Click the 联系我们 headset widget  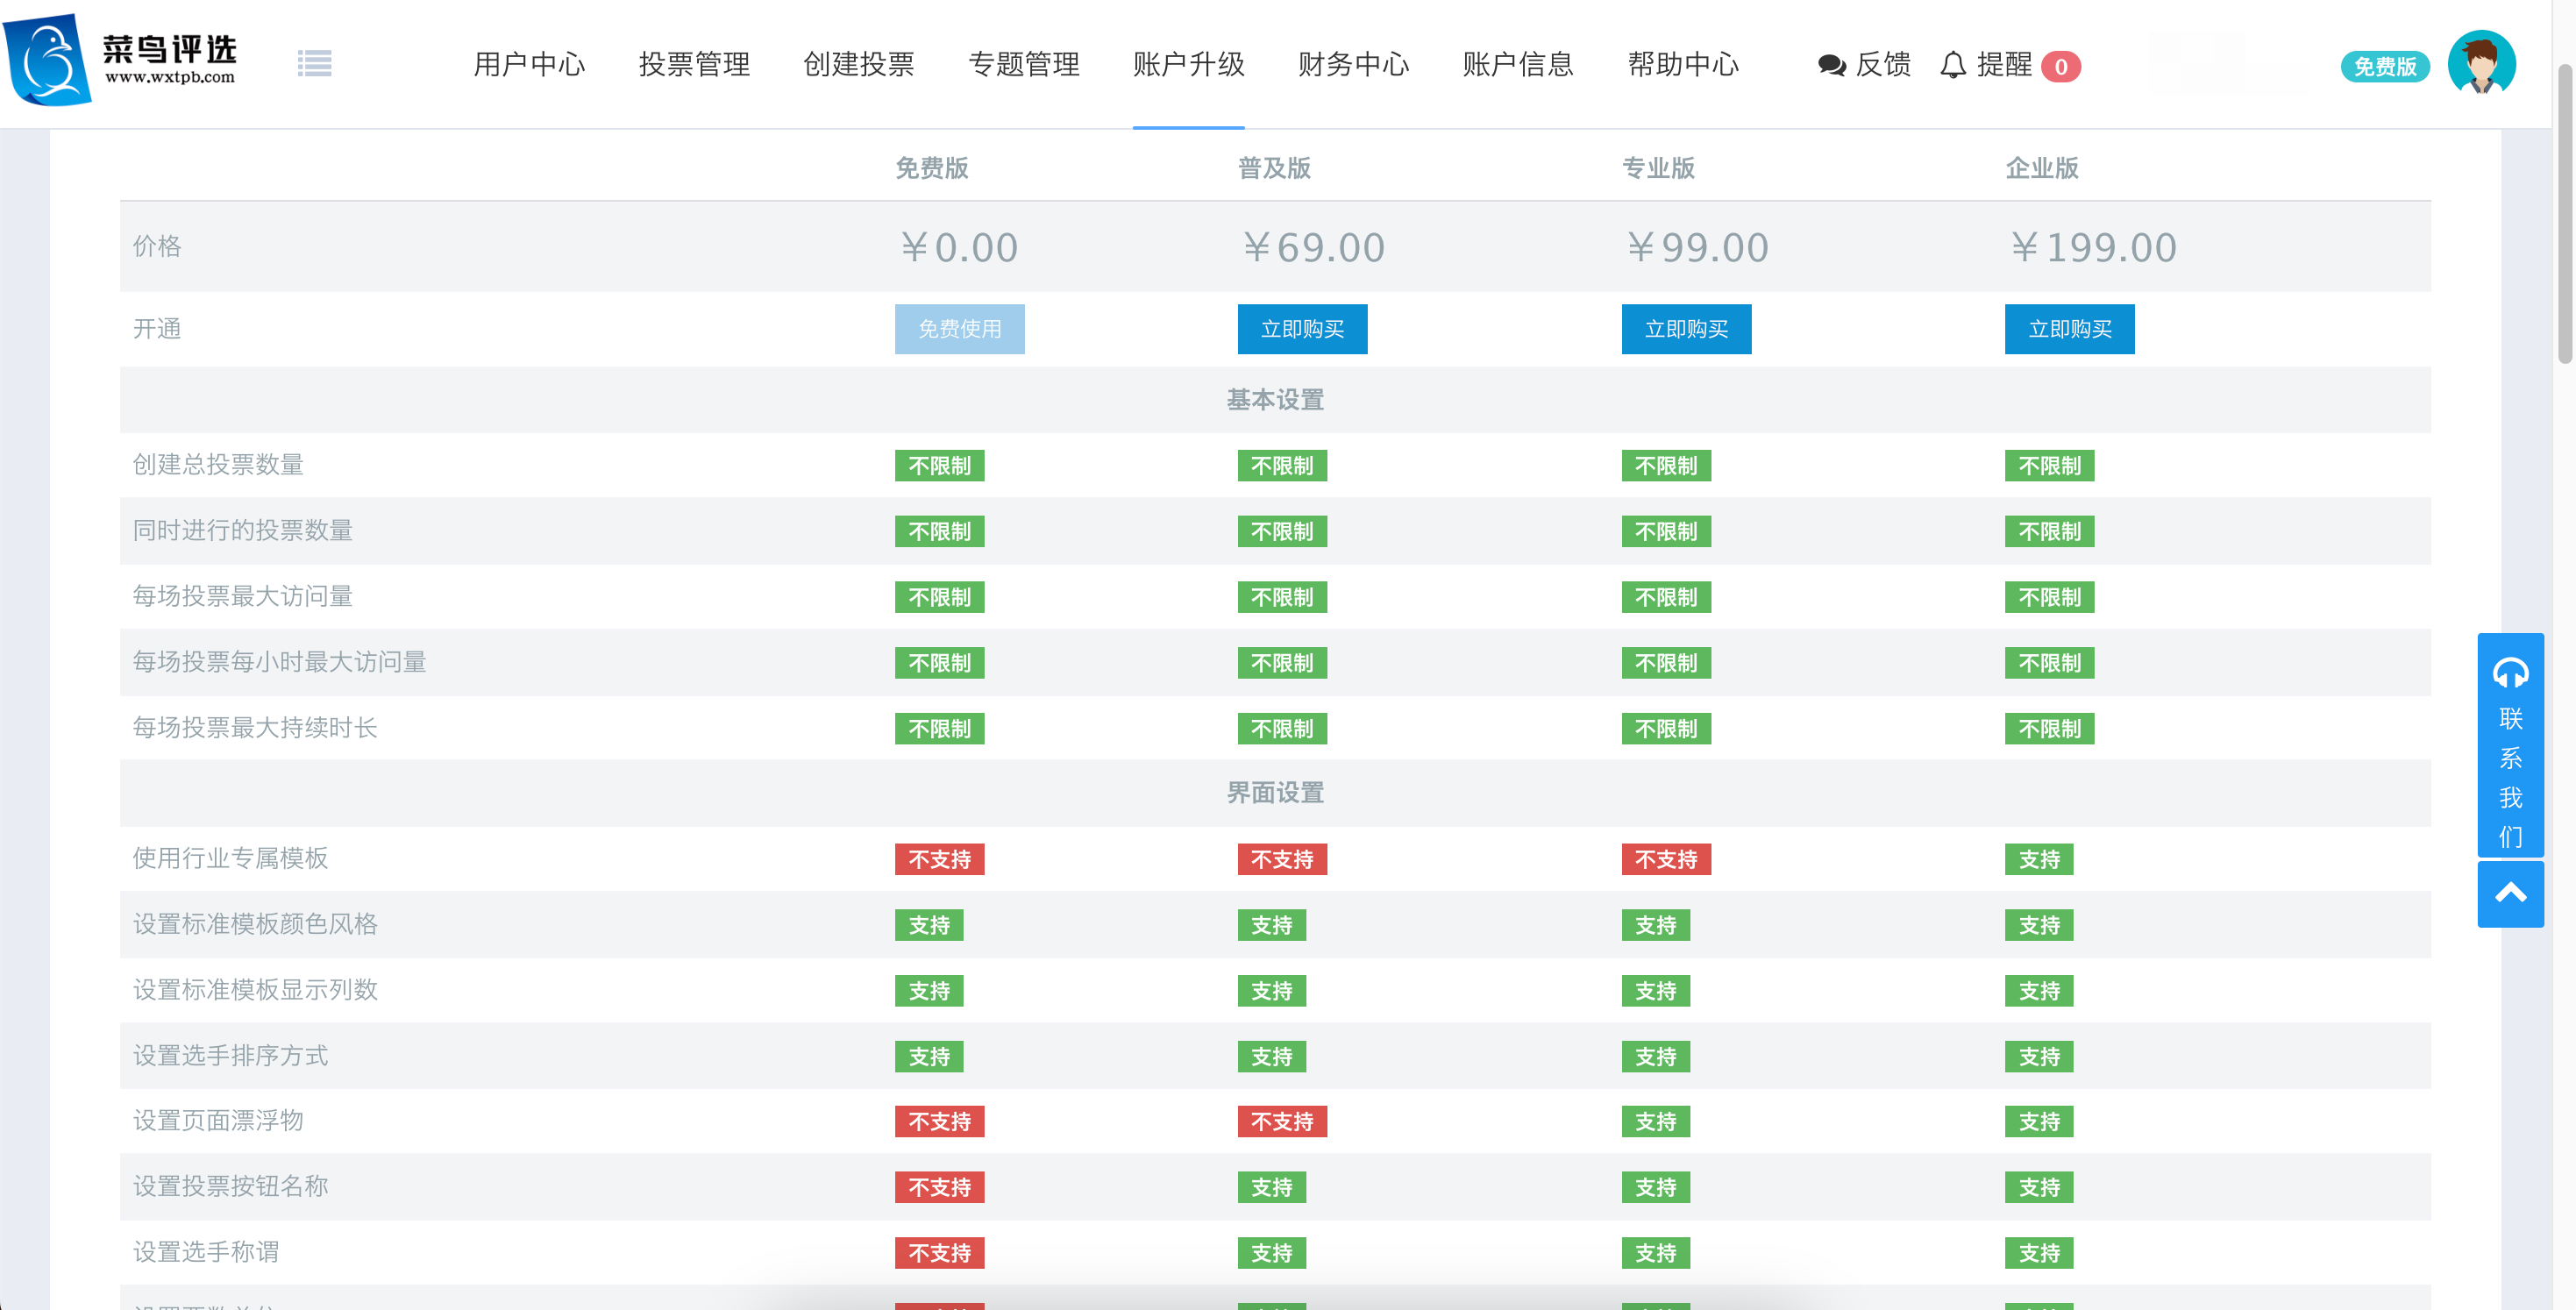(2510, 744)
